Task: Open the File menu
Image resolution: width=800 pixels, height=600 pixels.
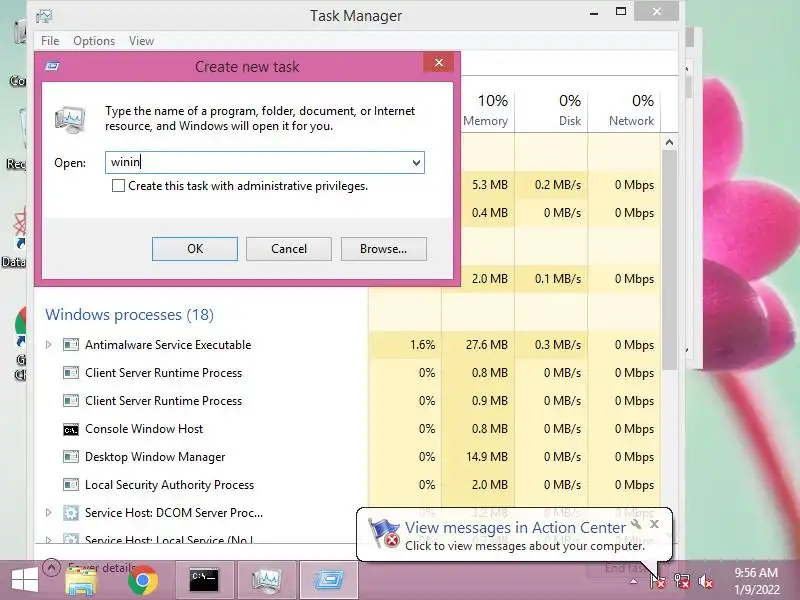Action: [x=50, y=41]
